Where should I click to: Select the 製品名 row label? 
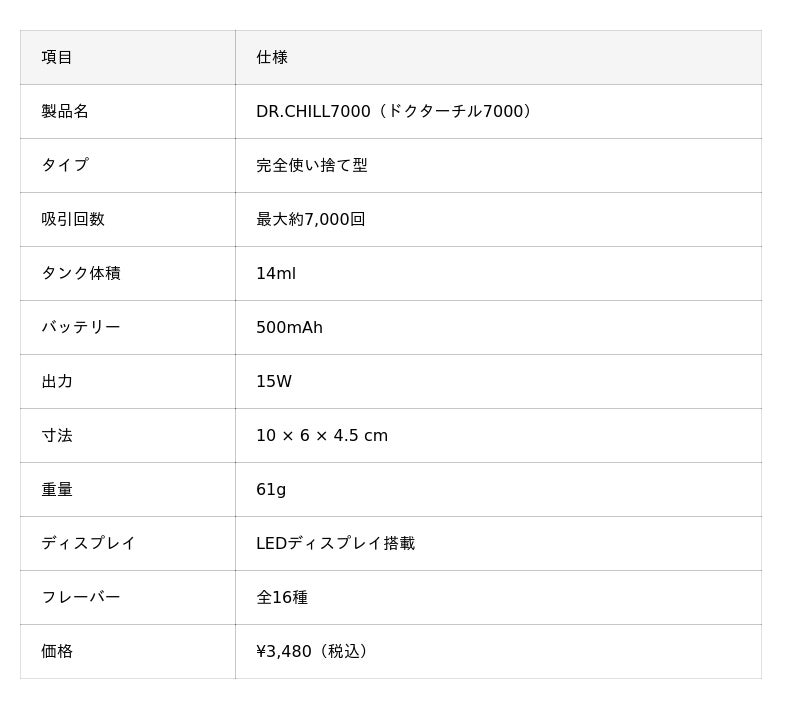(128, 111)
